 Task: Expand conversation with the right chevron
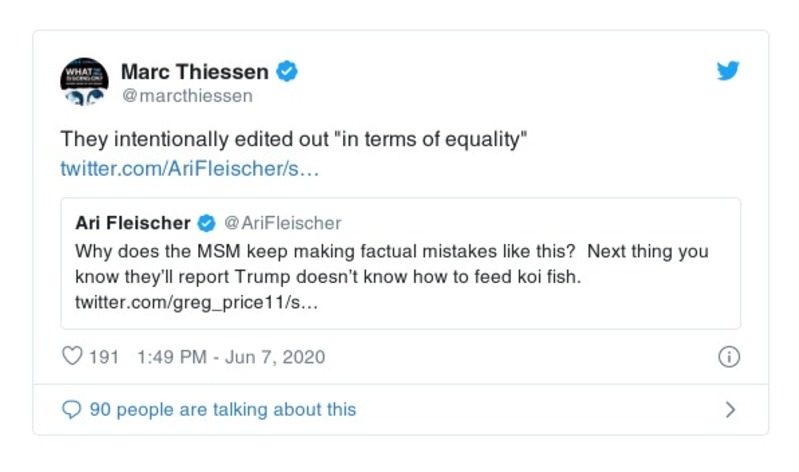click(x=730, y=409)
